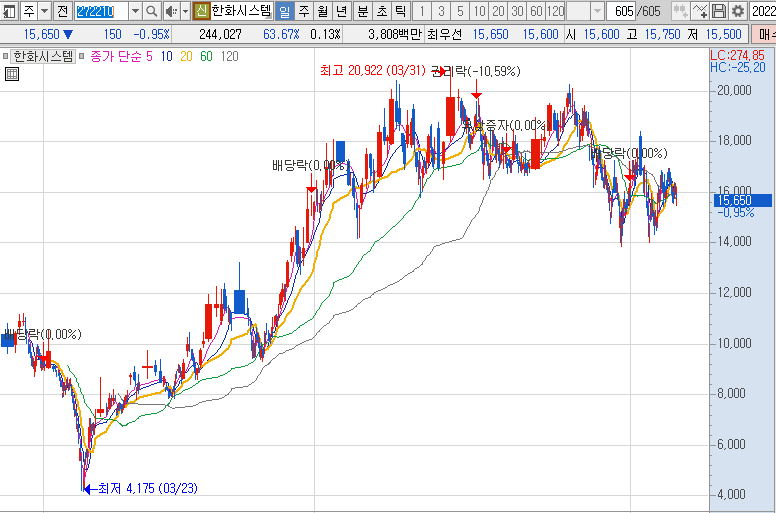Click the 최저 4,175 (03/23) low label
This screenshot has height=513, width=776.
pos(147,489)
